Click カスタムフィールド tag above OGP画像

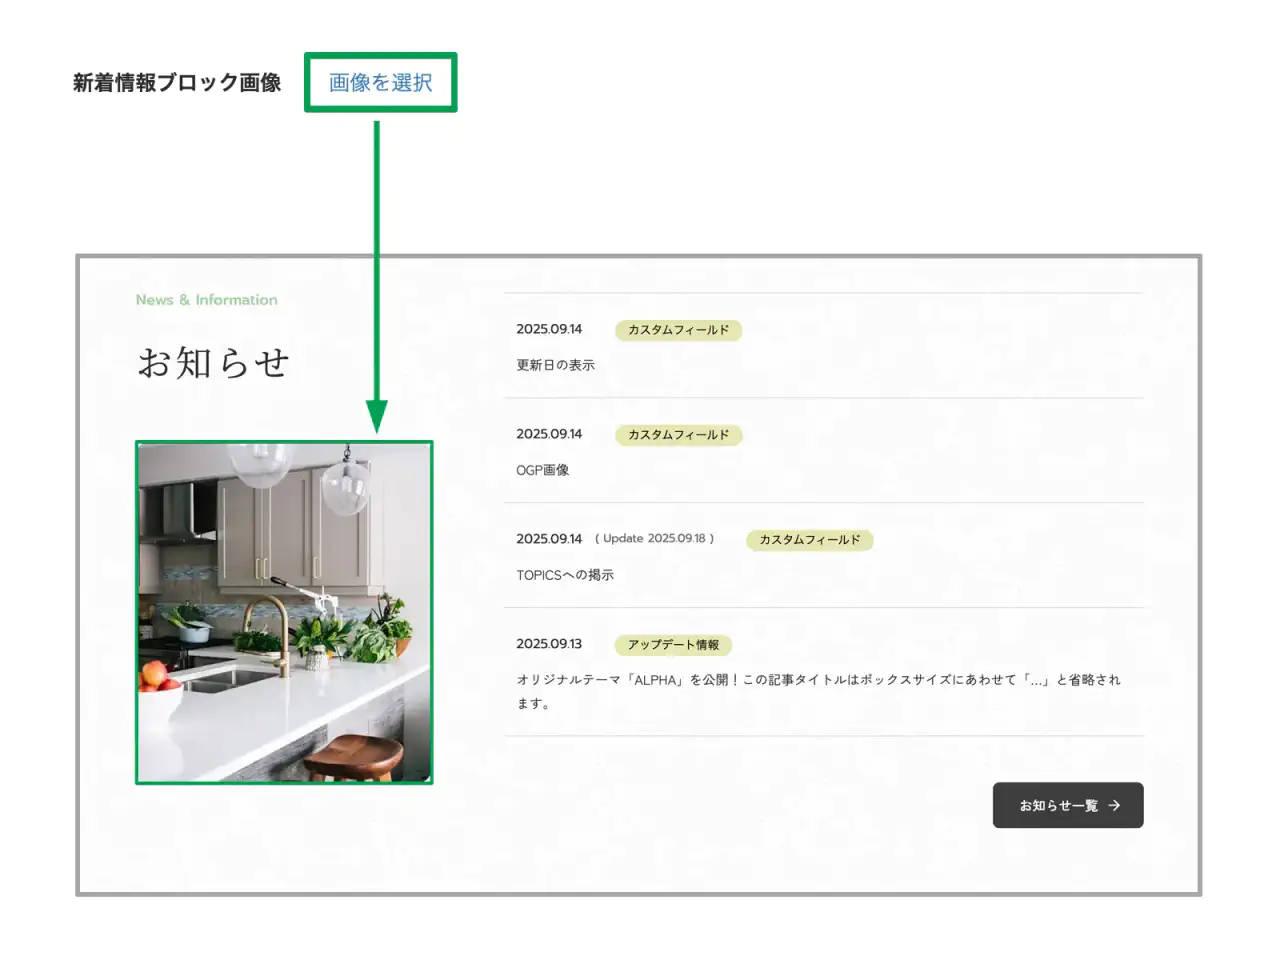(x=678, y=435)
